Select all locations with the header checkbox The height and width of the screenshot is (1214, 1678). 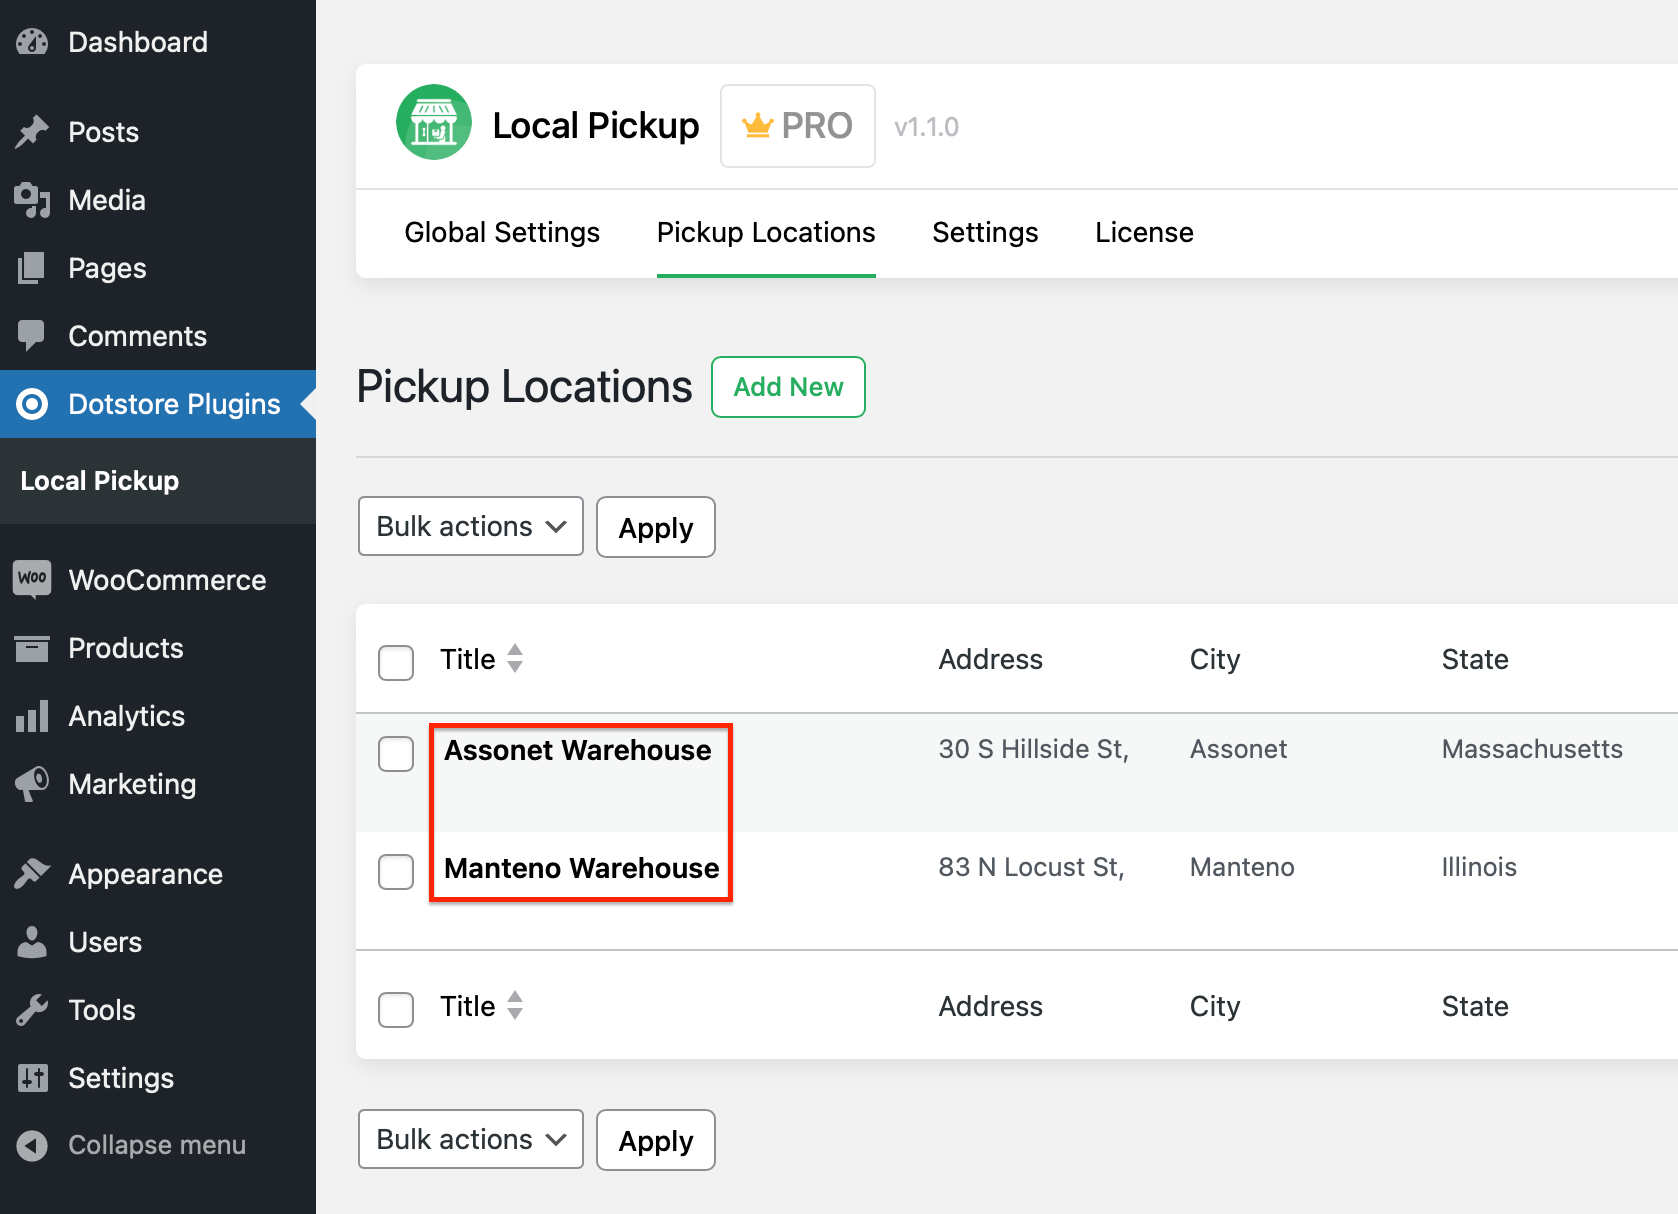pos(396,662)
